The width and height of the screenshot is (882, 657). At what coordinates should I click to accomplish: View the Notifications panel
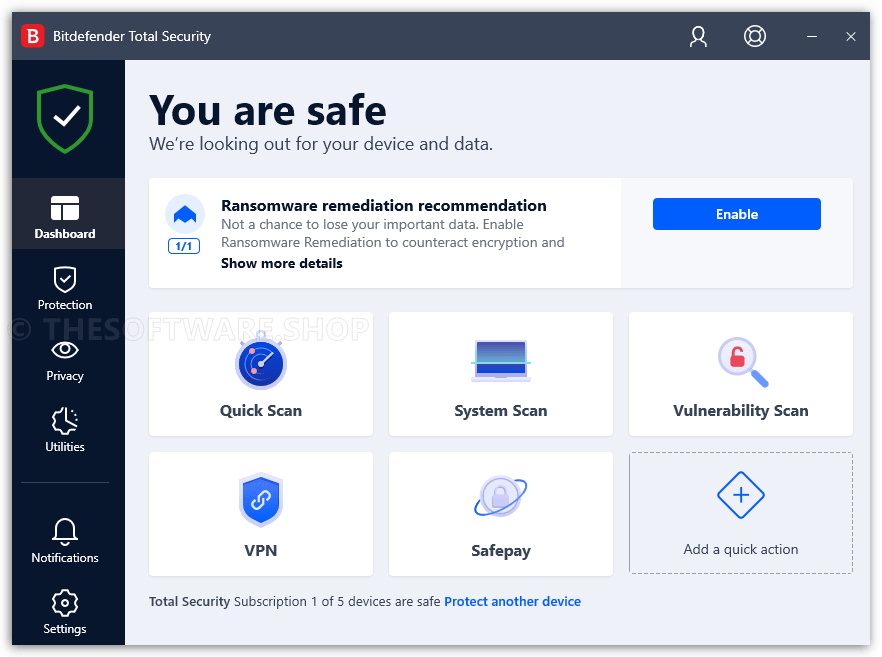click(x=65, y=541)
